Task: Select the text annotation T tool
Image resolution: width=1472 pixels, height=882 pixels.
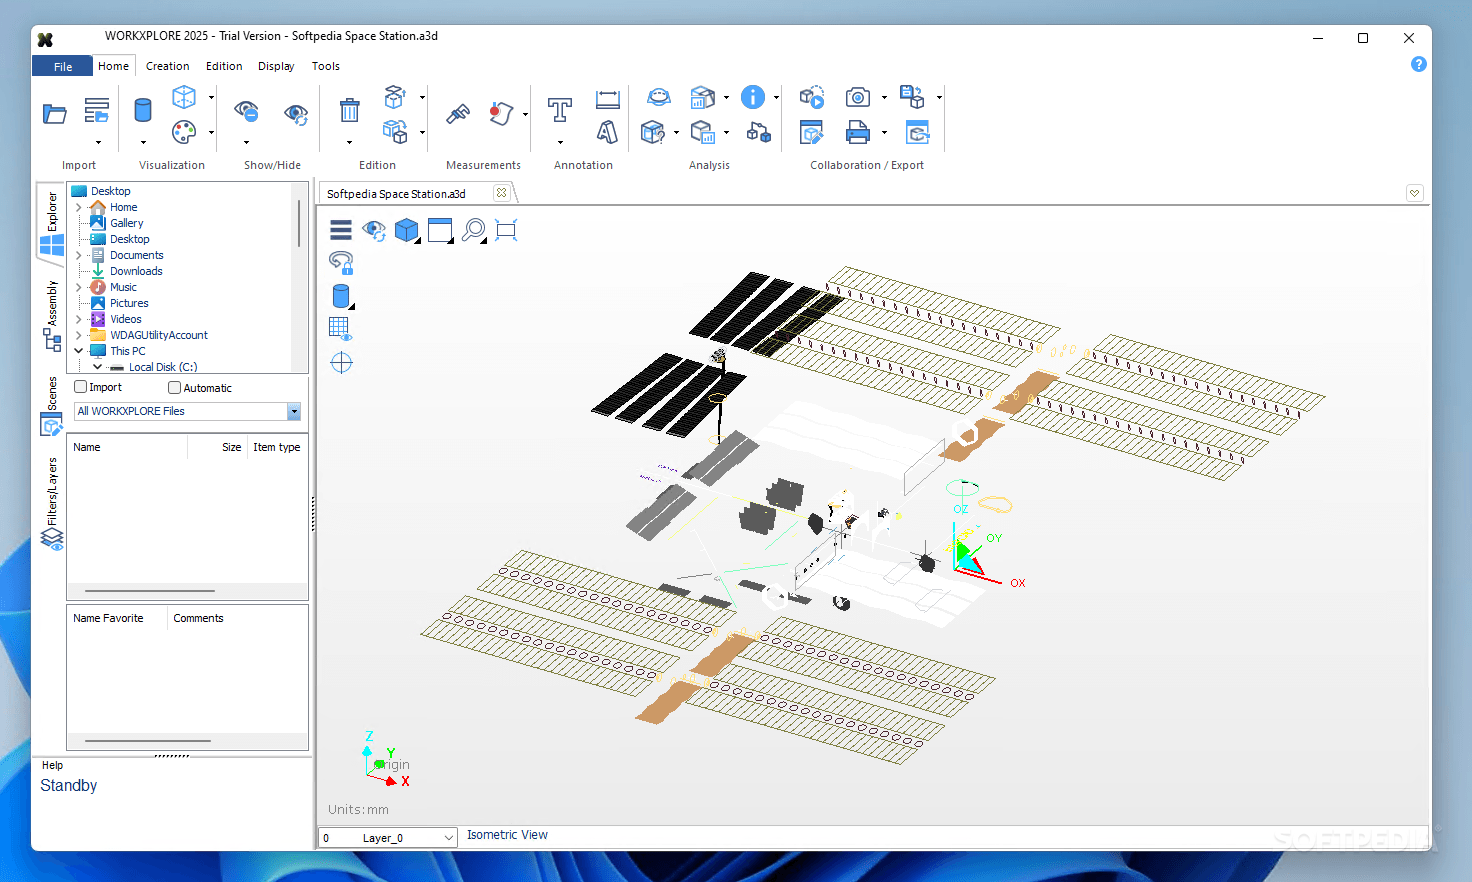Action: 559,109
